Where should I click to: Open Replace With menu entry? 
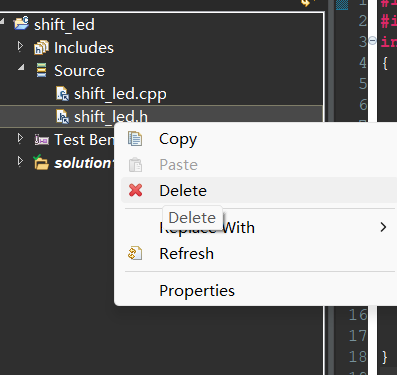click(x=260, y=227)
